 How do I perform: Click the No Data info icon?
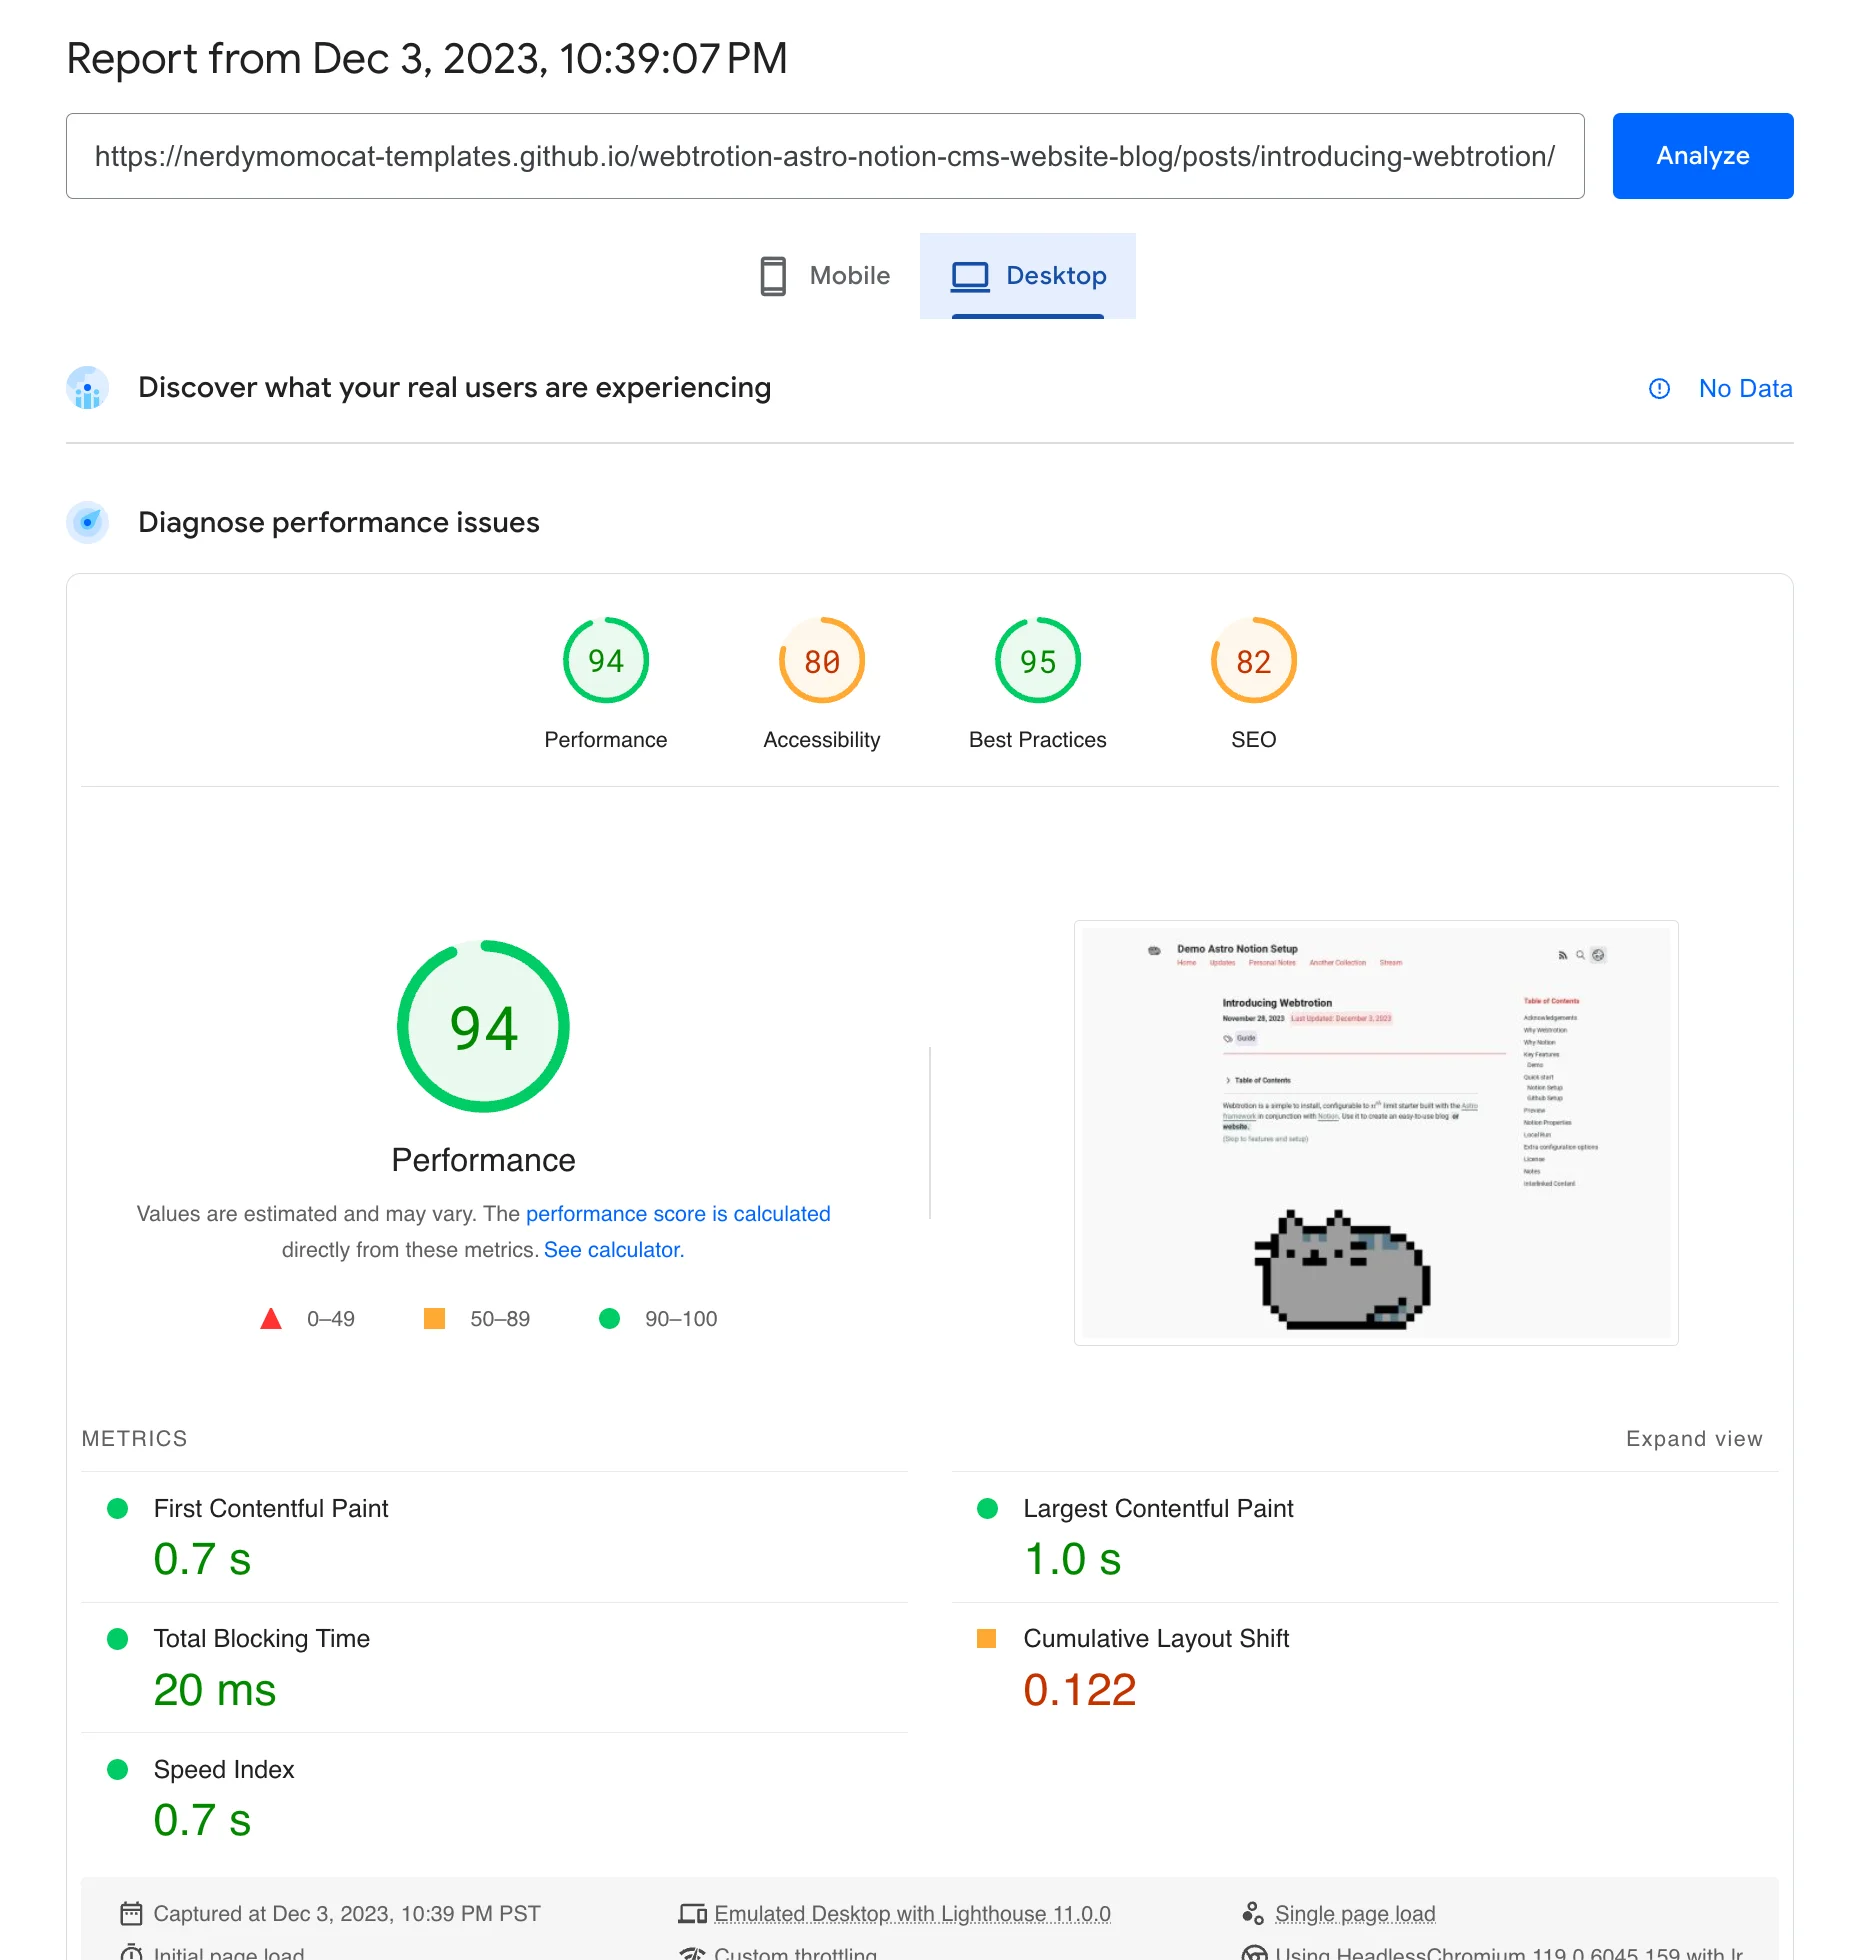[1659, 389]
